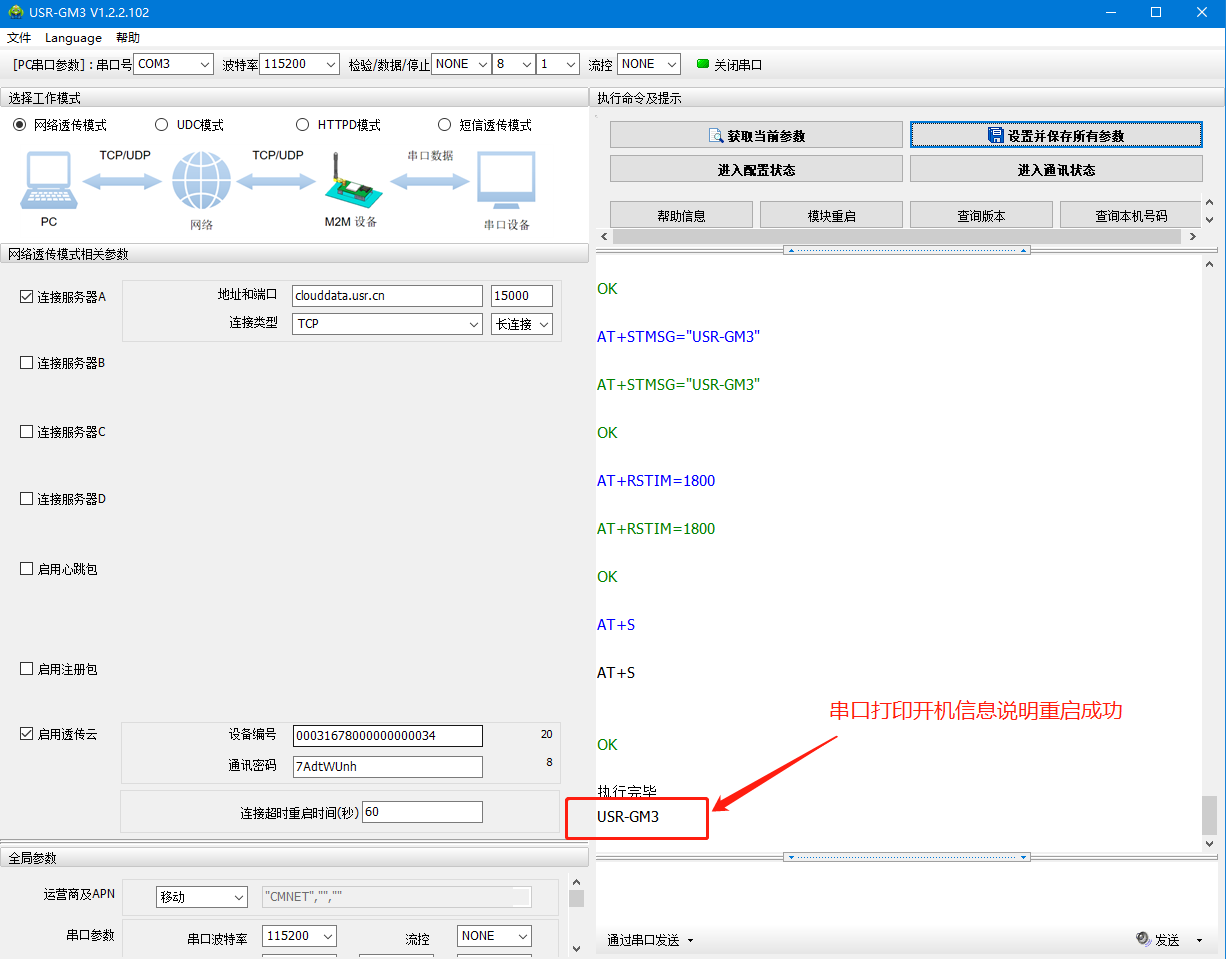Enable the 连接服务器B checkbox

27,363
